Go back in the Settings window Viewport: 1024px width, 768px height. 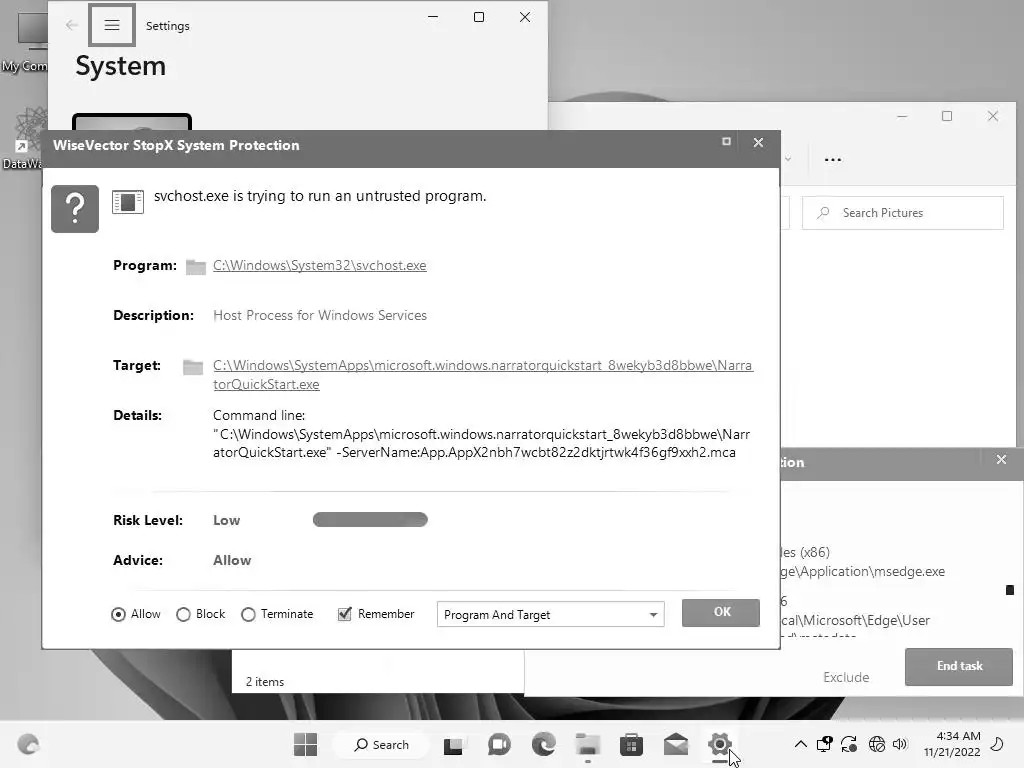pos(71,25)
